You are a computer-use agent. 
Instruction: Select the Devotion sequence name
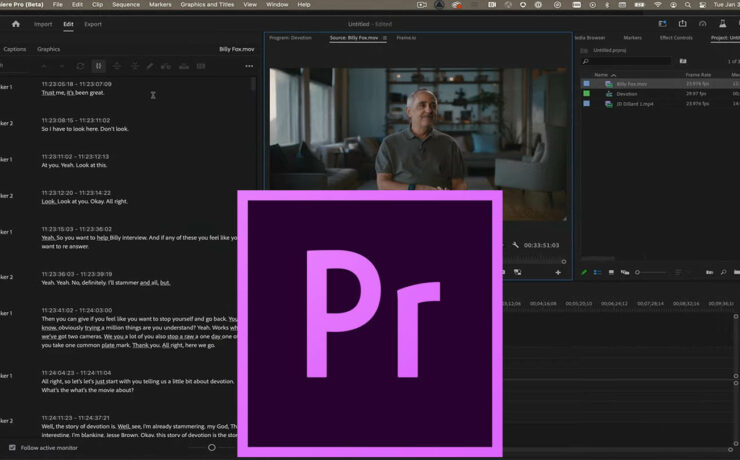point(627,94)
